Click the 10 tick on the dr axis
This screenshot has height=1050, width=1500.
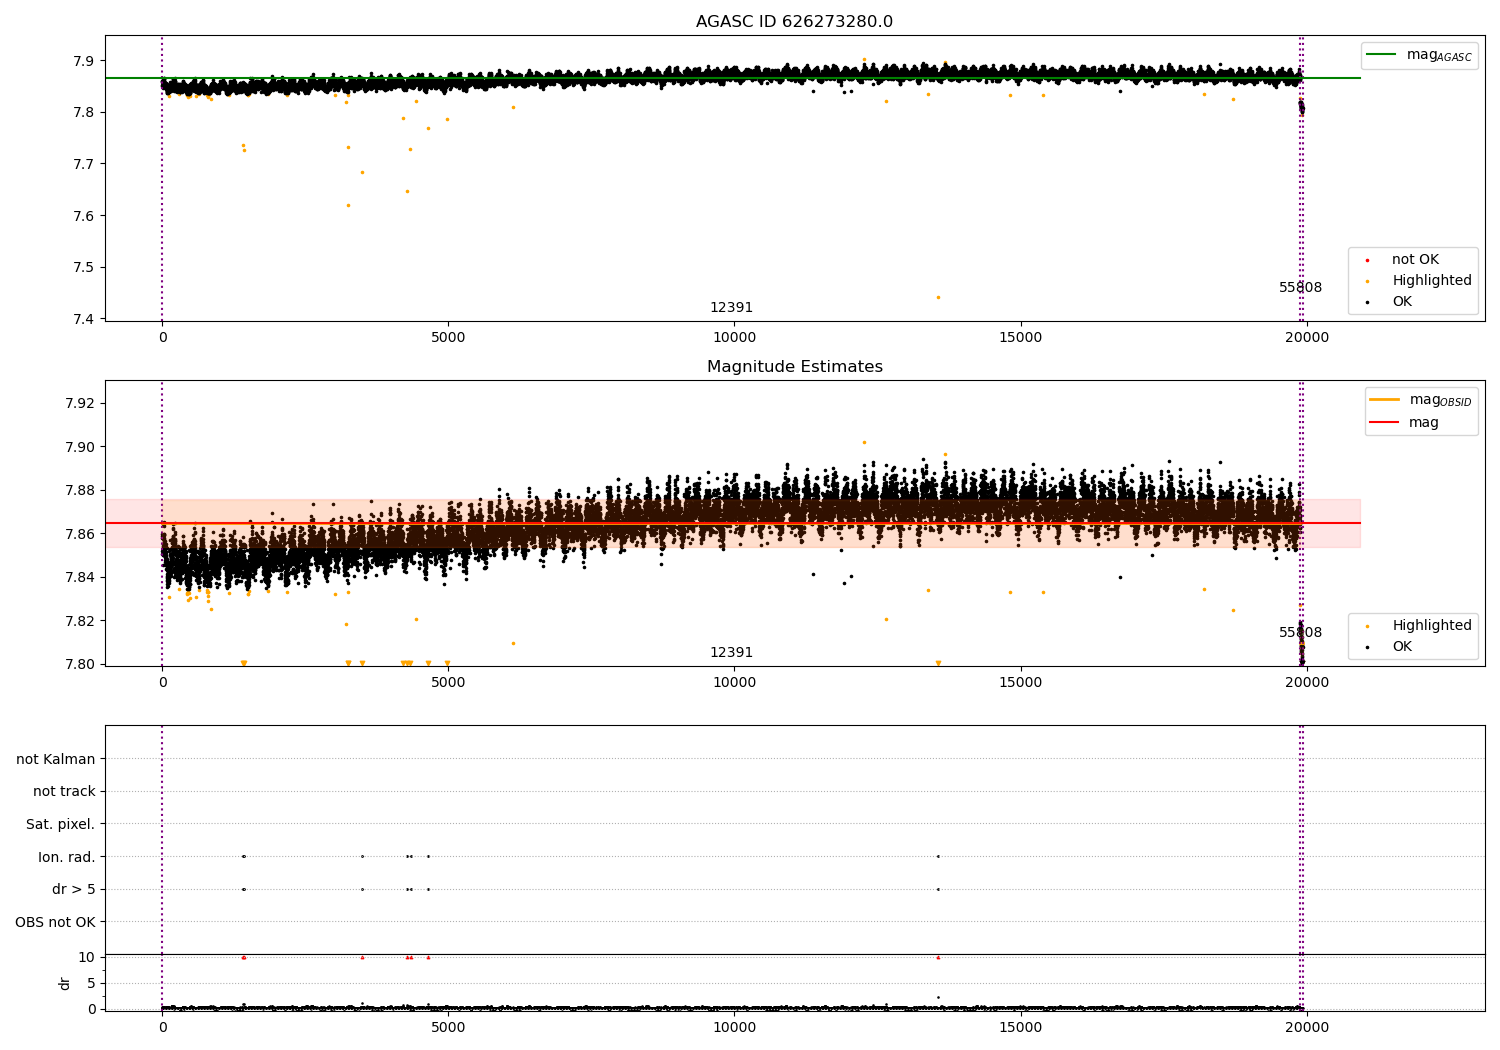point(87,958)
